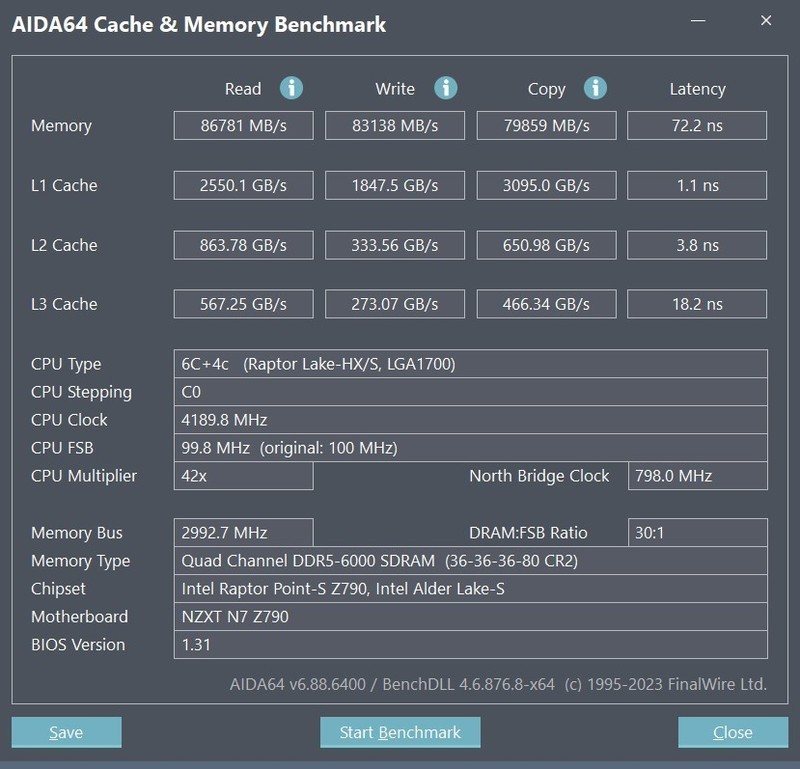Select the Memory Bus frequency field
The image size is (800, 769).
[x=240, y=532]
